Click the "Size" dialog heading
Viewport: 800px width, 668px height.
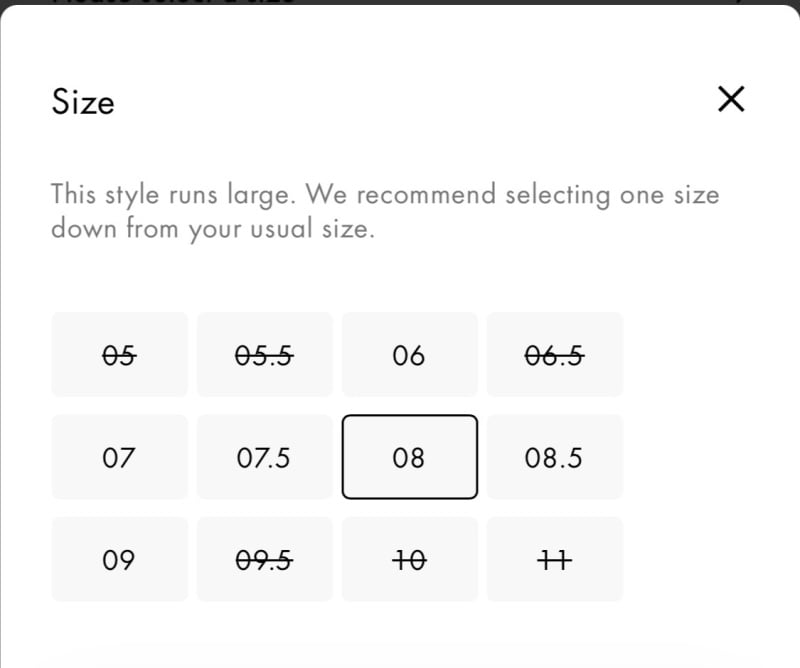point(83,102)
